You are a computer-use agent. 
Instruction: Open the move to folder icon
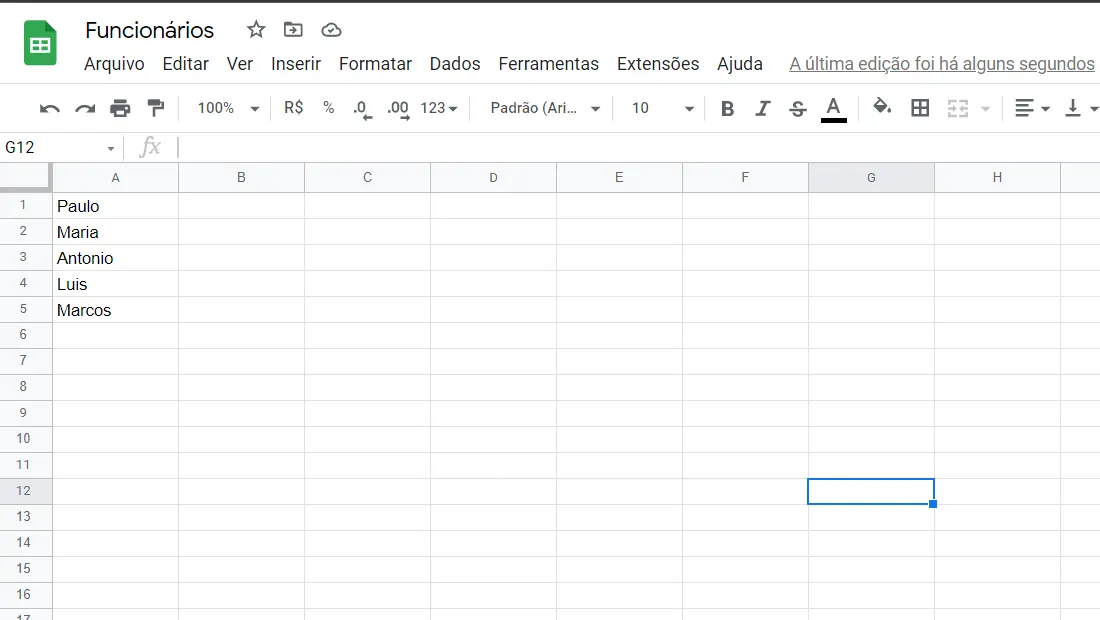click(x=293, y=29)
